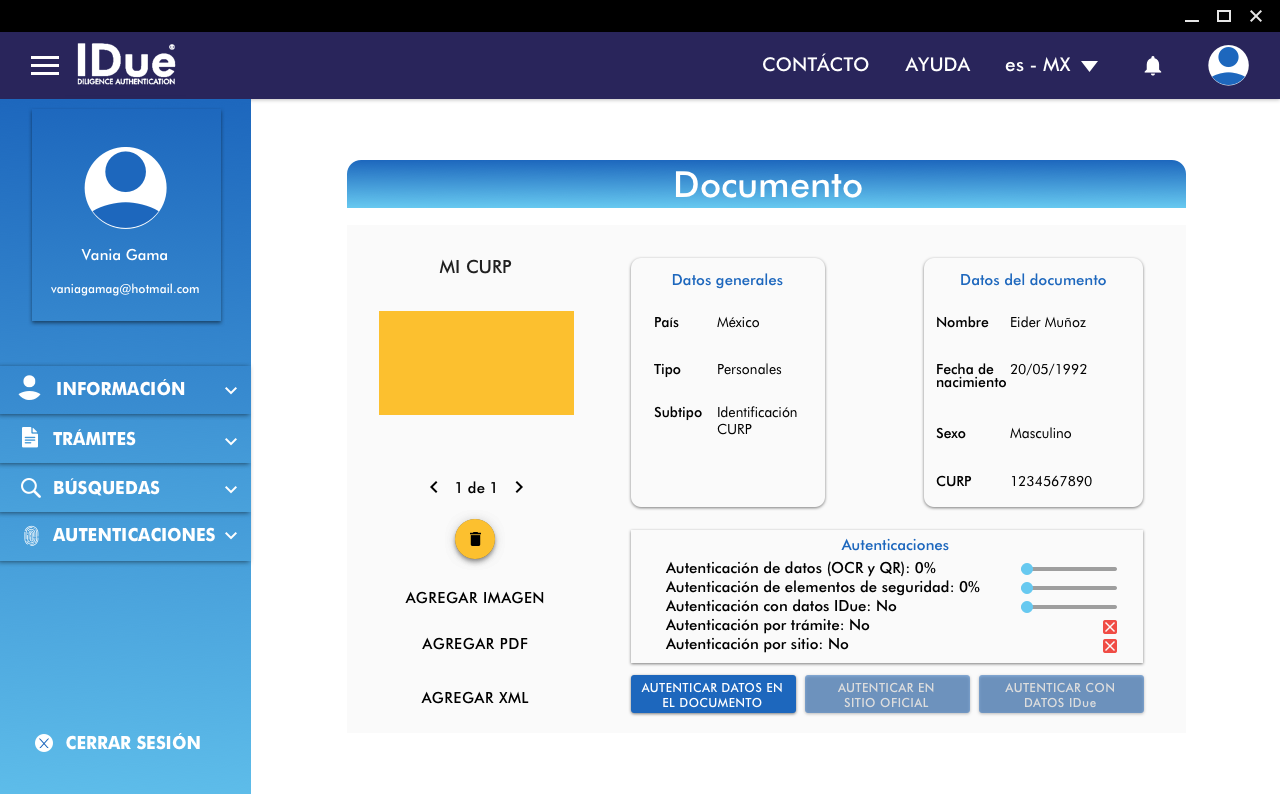Expand the Información sidebar section
The height and width of the screenshot is (794, 1280).
point(125,390)
